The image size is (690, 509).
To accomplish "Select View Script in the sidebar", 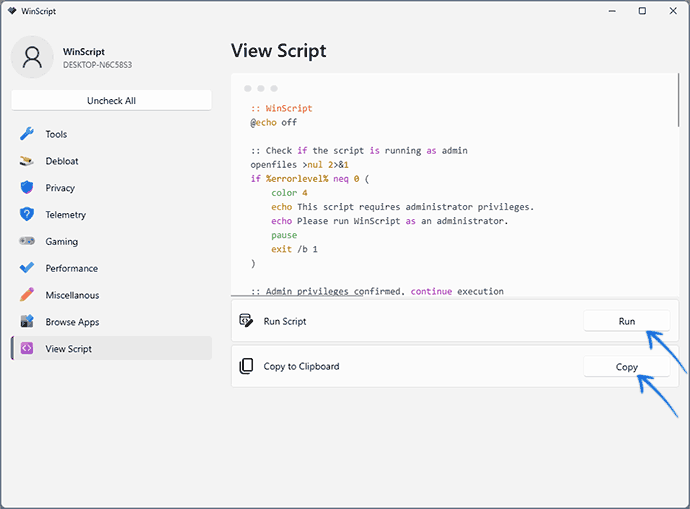I will 111,348.
